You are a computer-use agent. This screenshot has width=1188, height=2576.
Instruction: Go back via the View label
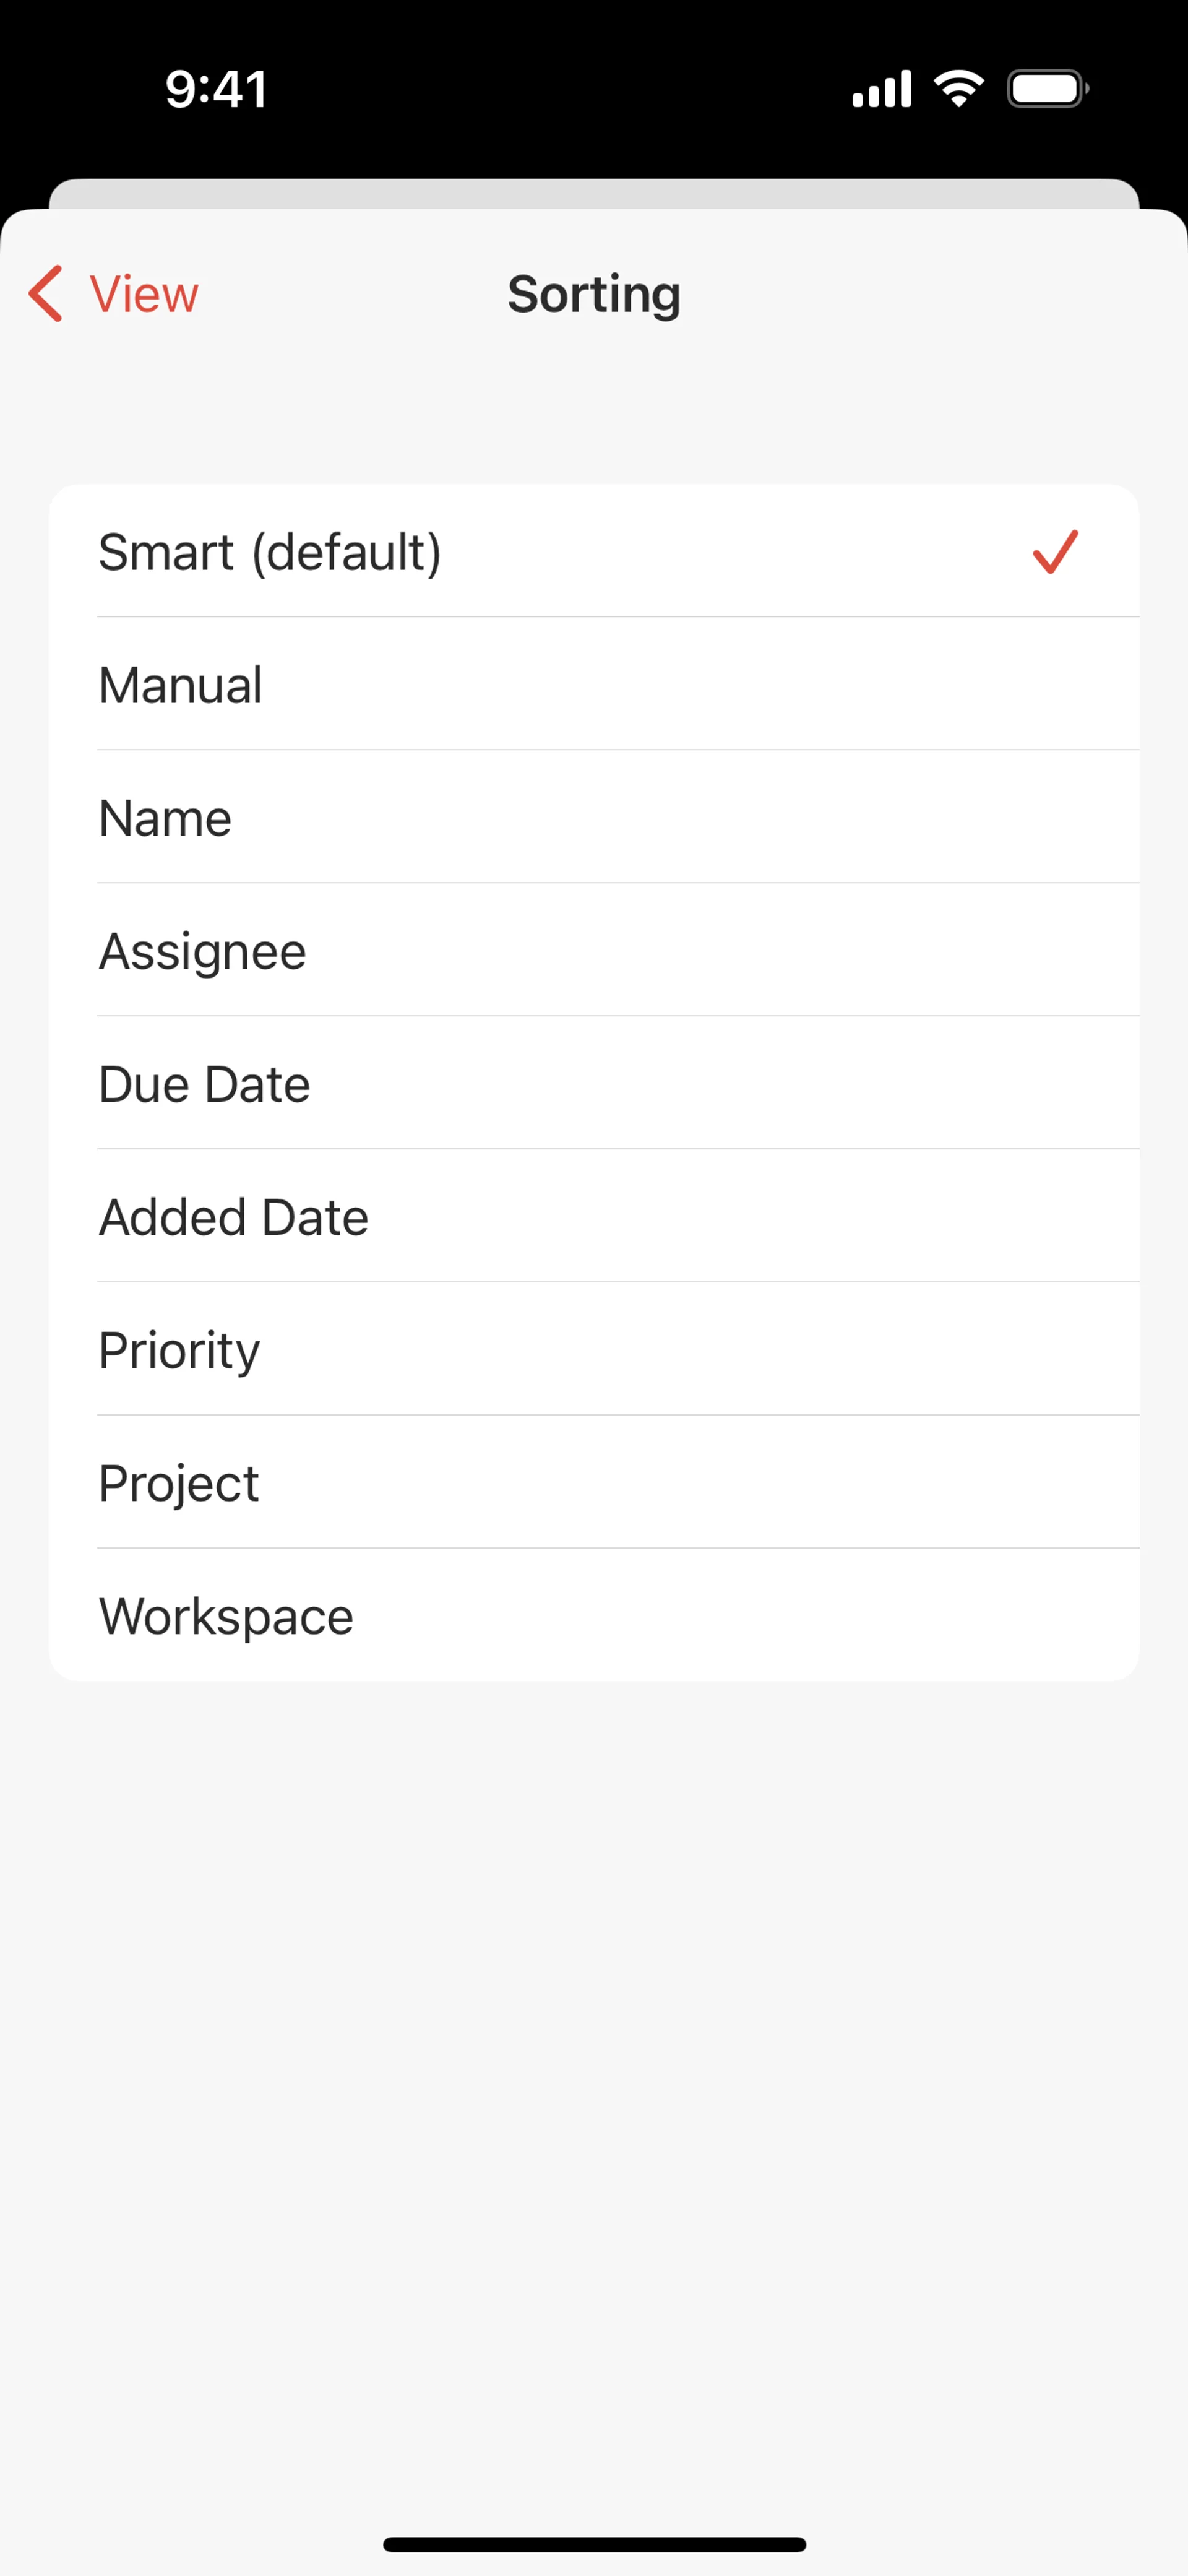(144, 294)
